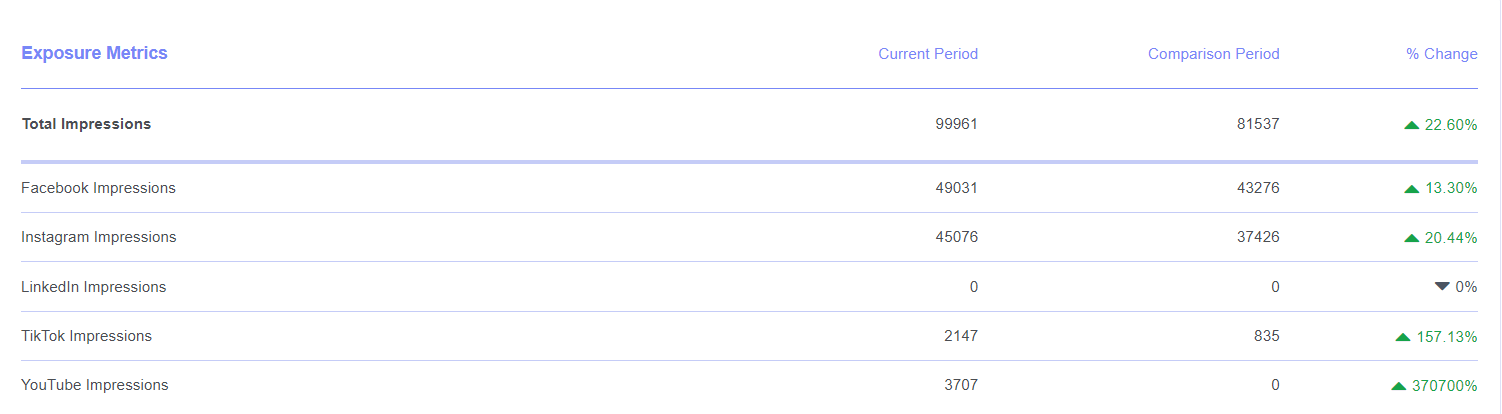Screen dimensions: 1502x414
Task: Select the Instagram Impressions row label
Action: pos(98,237)
